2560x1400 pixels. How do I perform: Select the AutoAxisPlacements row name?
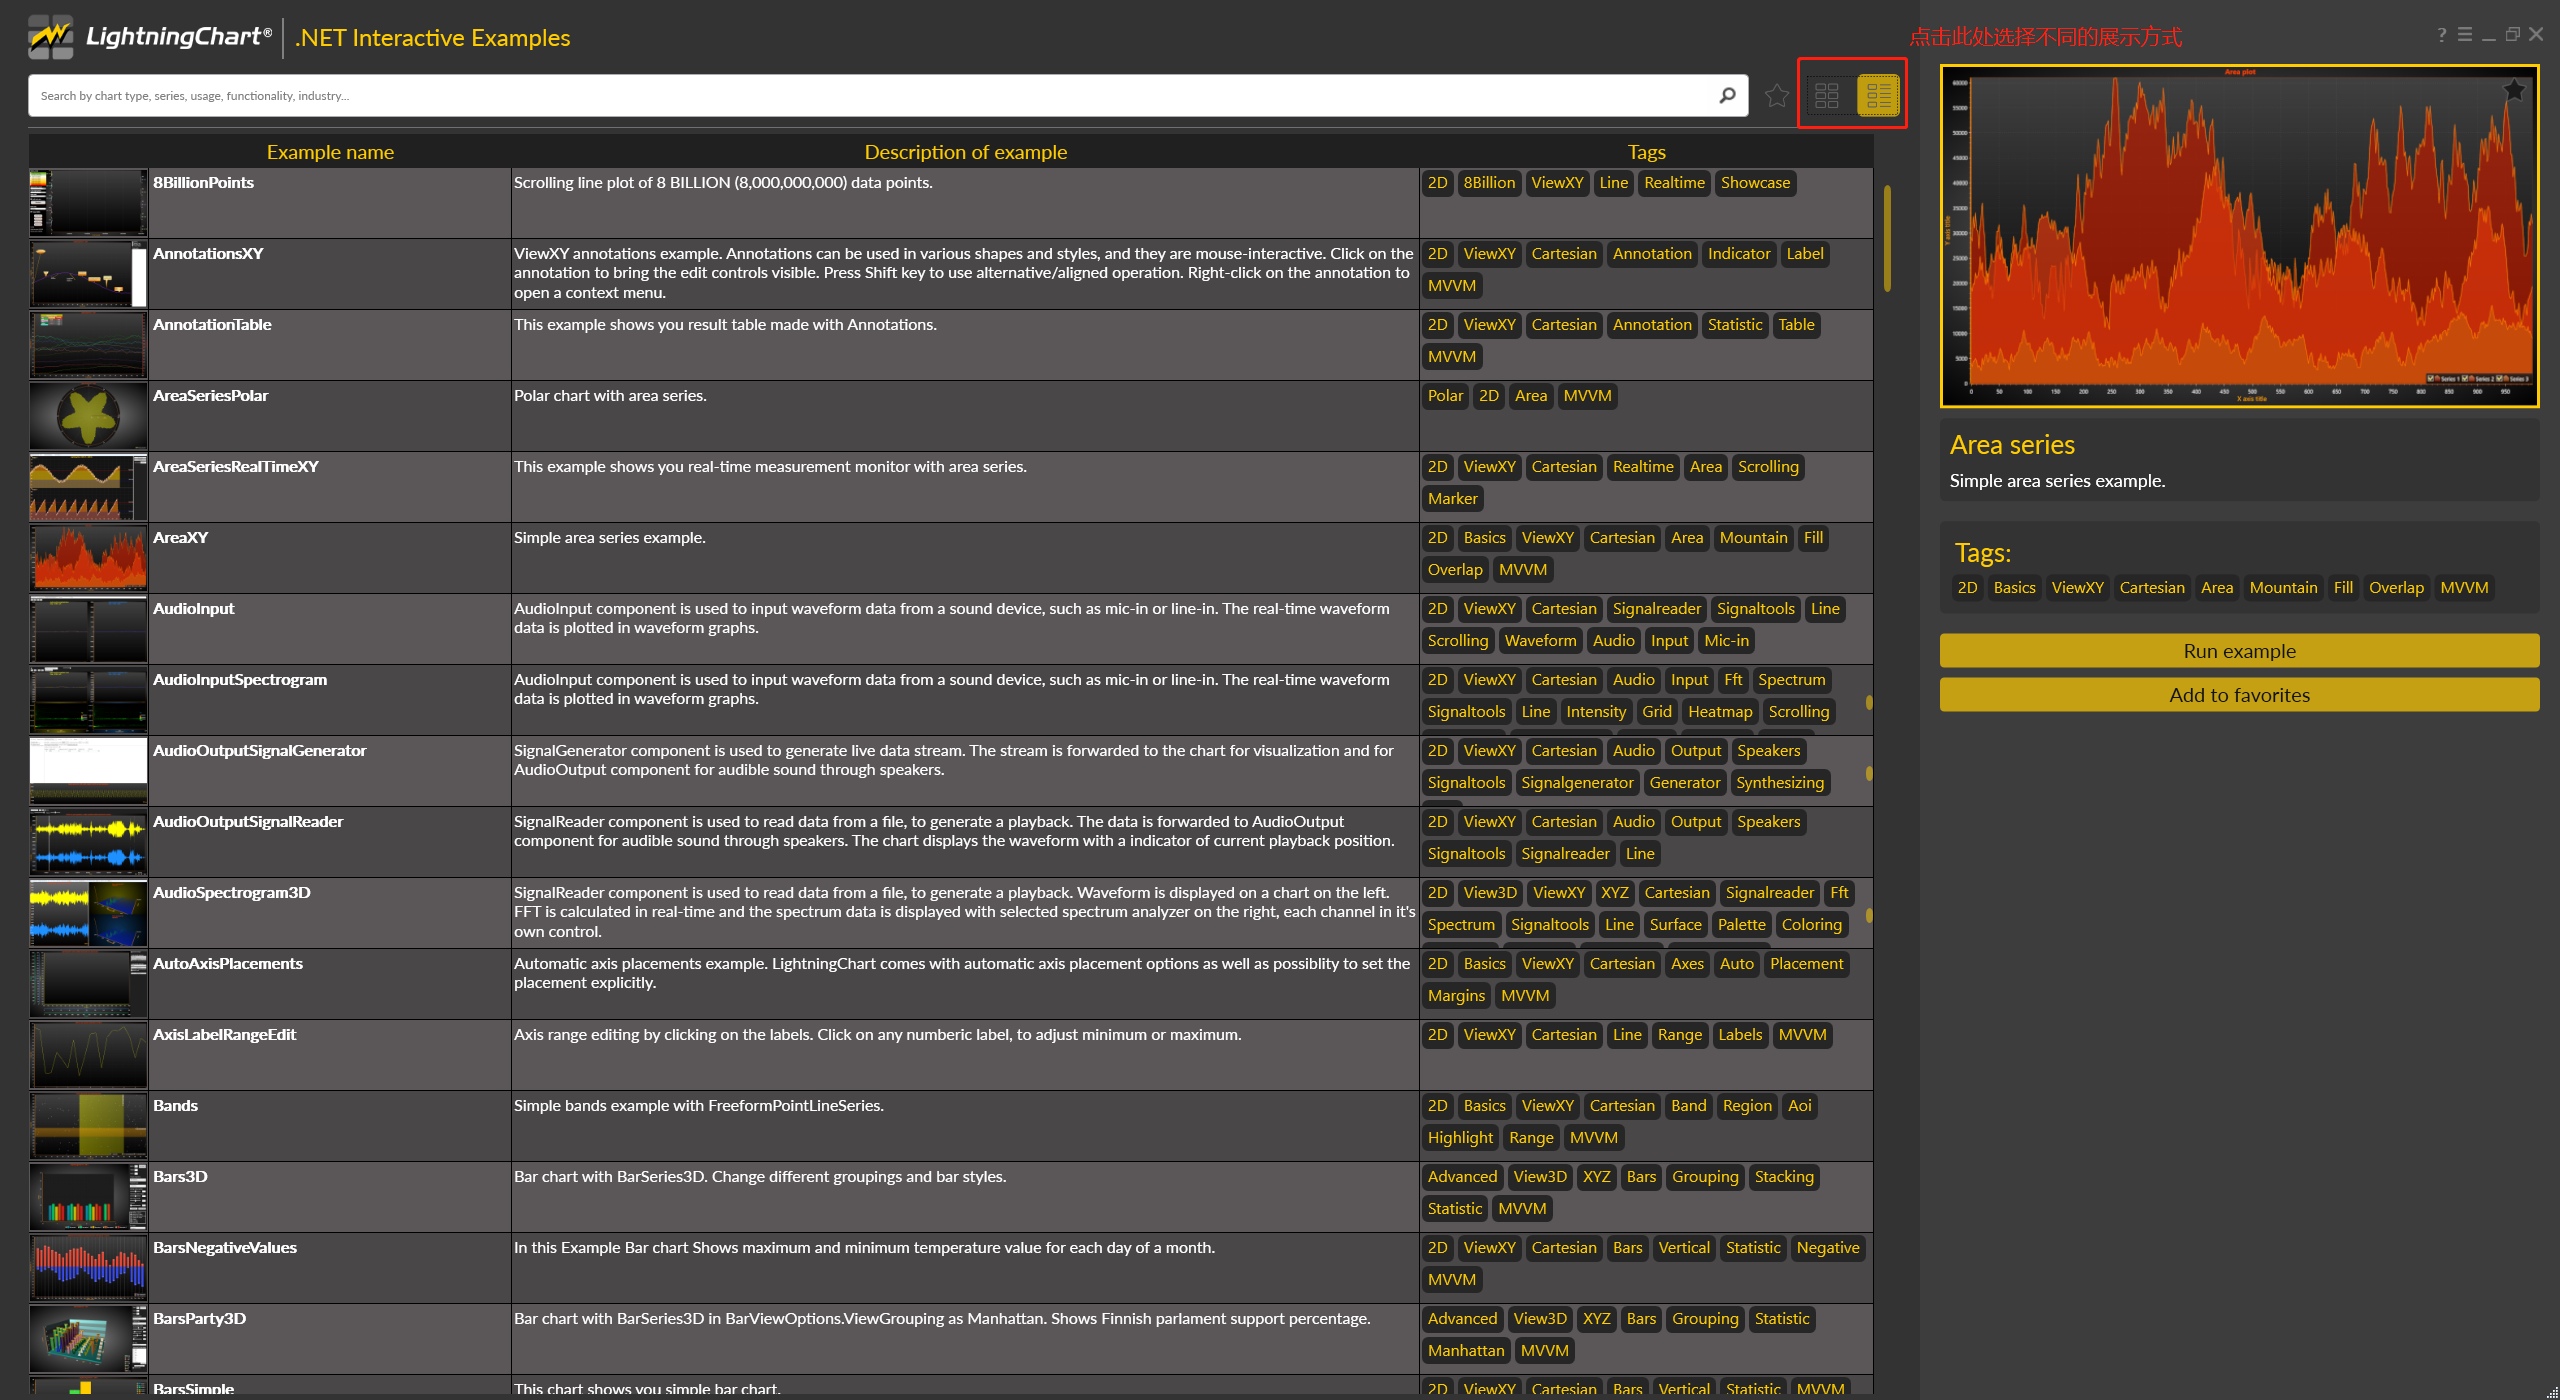[228, 964]
